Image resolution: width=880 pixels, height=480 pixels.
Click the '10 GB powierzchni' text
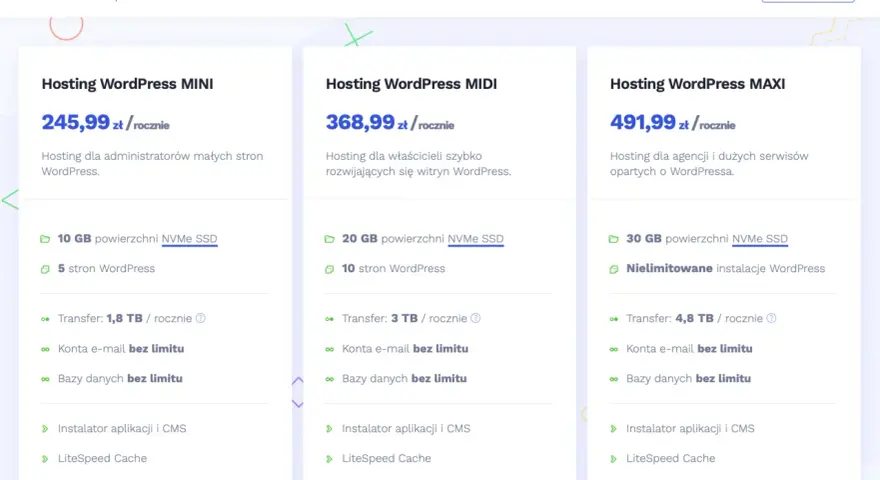pyautogui.click(x=108, y=239)
